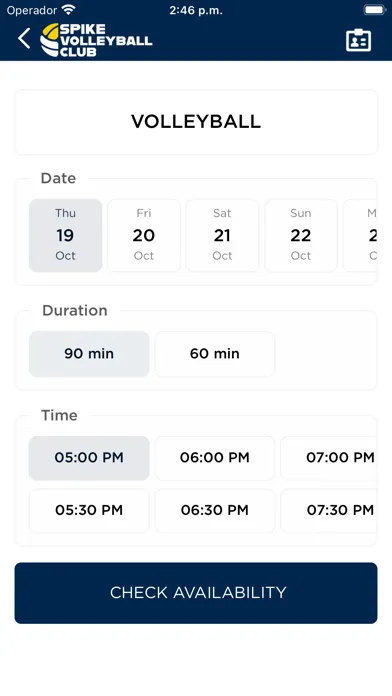Tap the battery indicator icon
Viewport: 392px width, 696px height.
click(375, 10)
